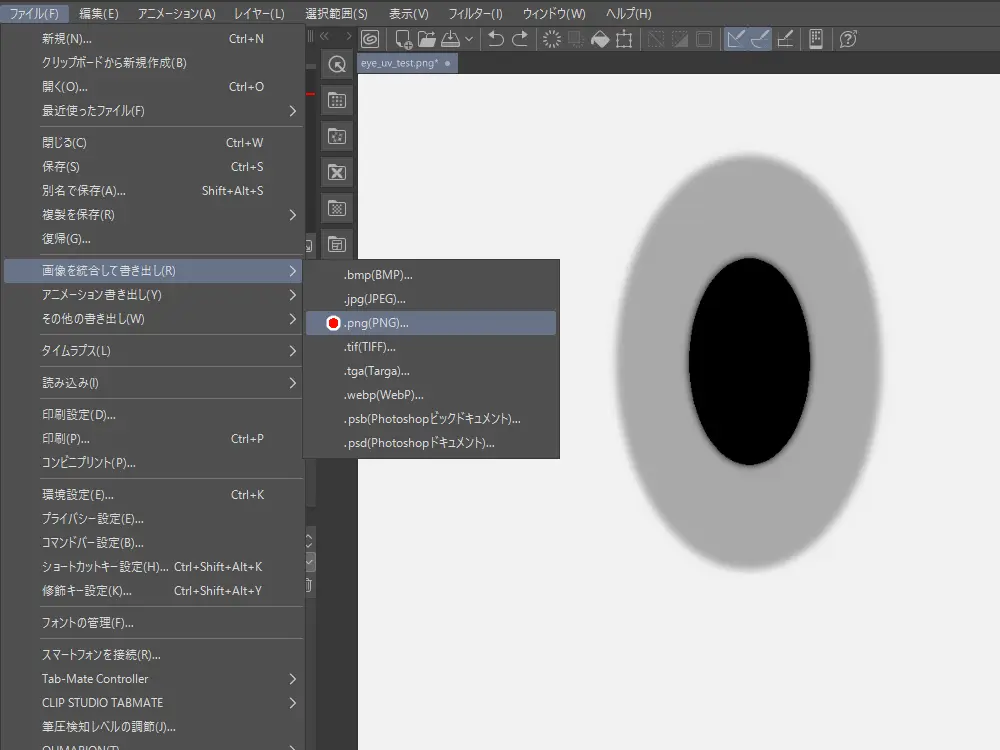This screenshot has height=750, width=1000.
Task: Click the New document toolbar icon
Action: (403, 39)
